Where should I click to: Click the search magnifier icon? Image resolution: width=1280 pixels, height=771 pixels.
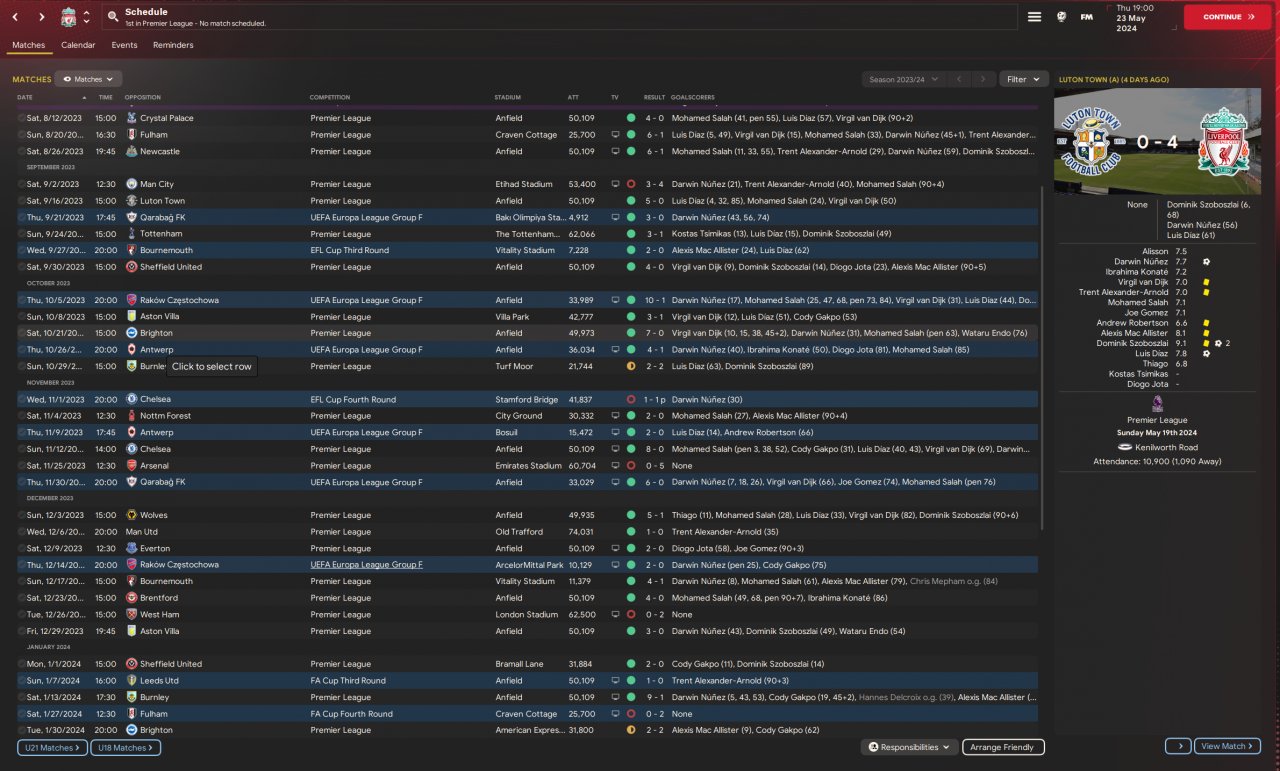point(113,17)
